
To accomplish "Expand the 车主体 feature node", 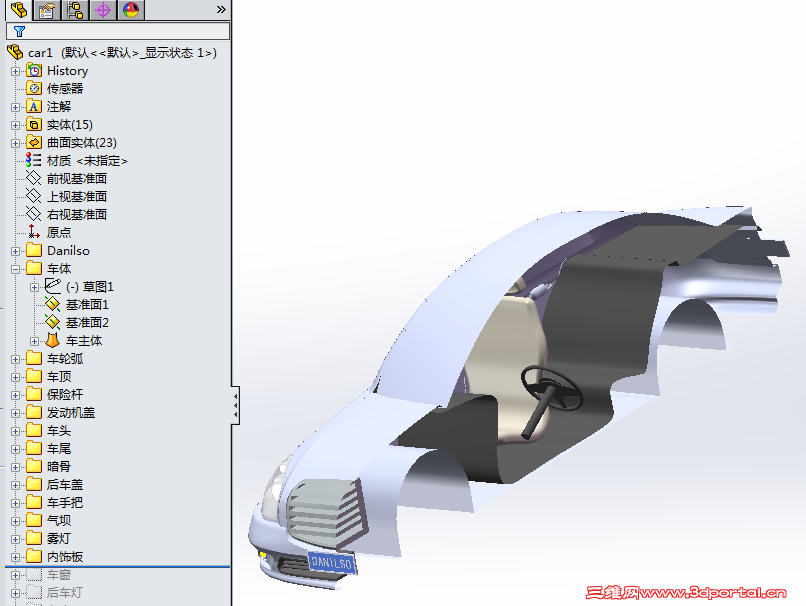I will [x=34, y=341].
